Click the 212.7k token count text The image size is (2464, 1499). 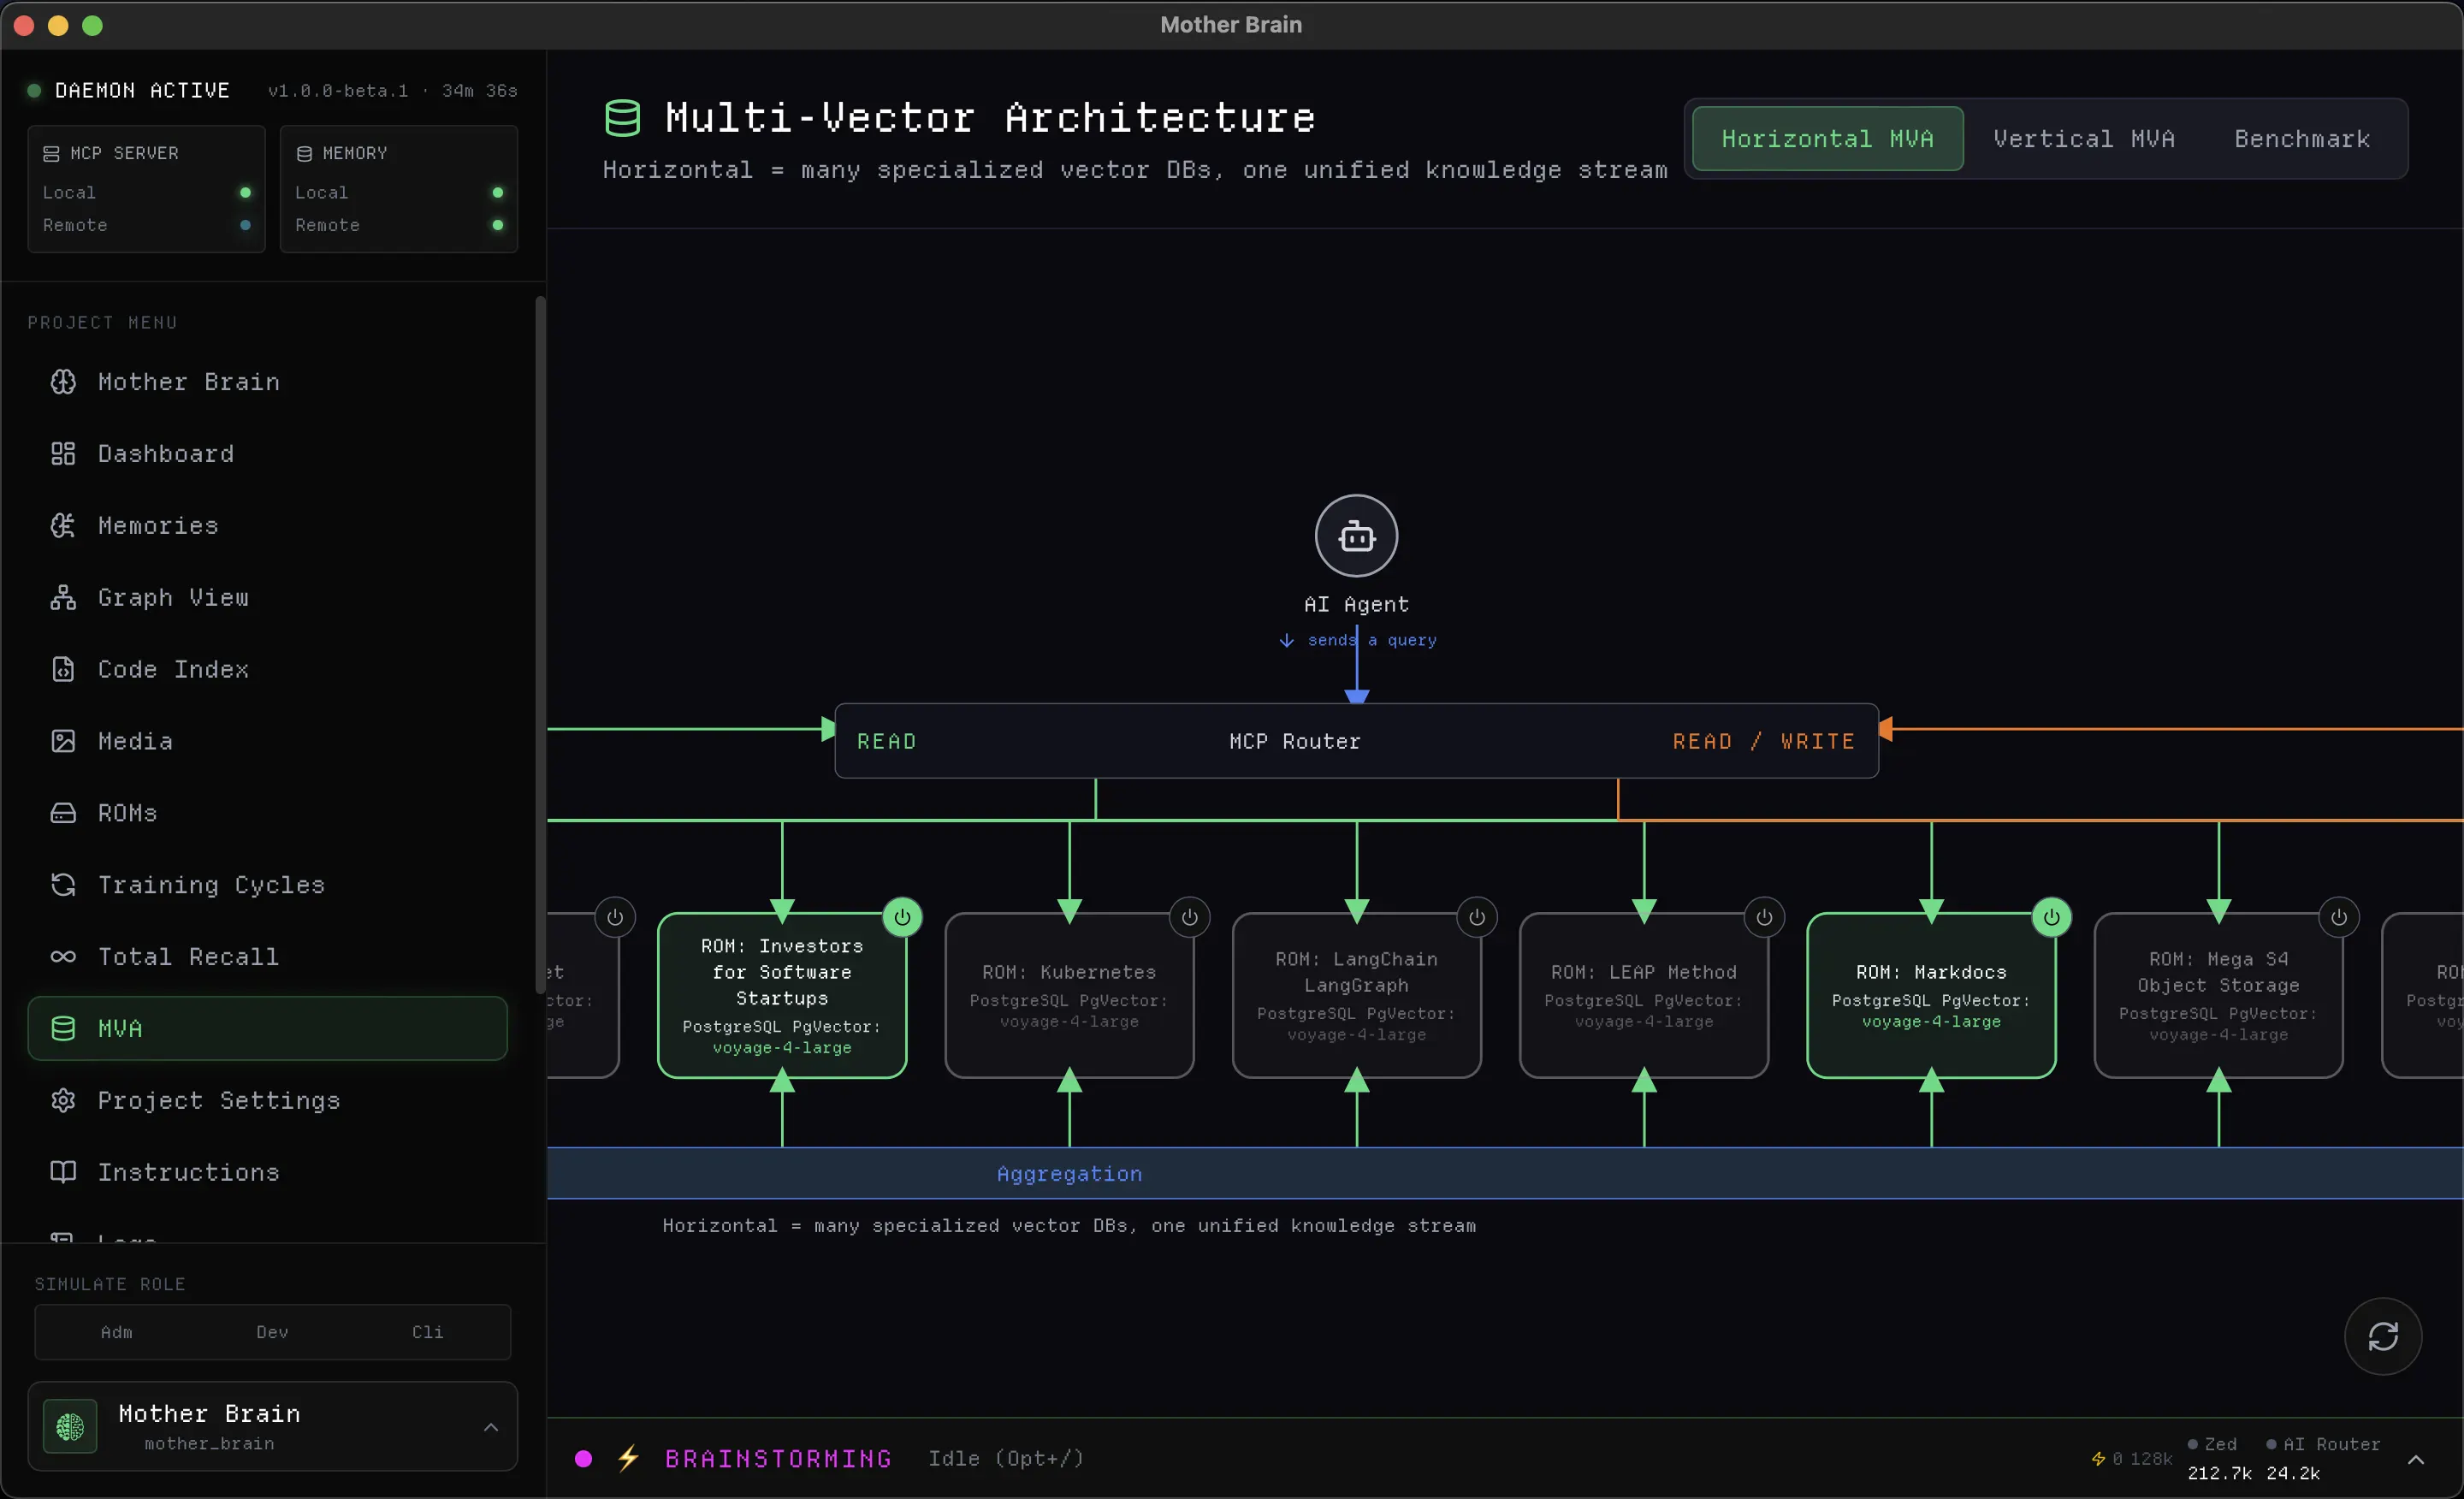[2219, 1473]
